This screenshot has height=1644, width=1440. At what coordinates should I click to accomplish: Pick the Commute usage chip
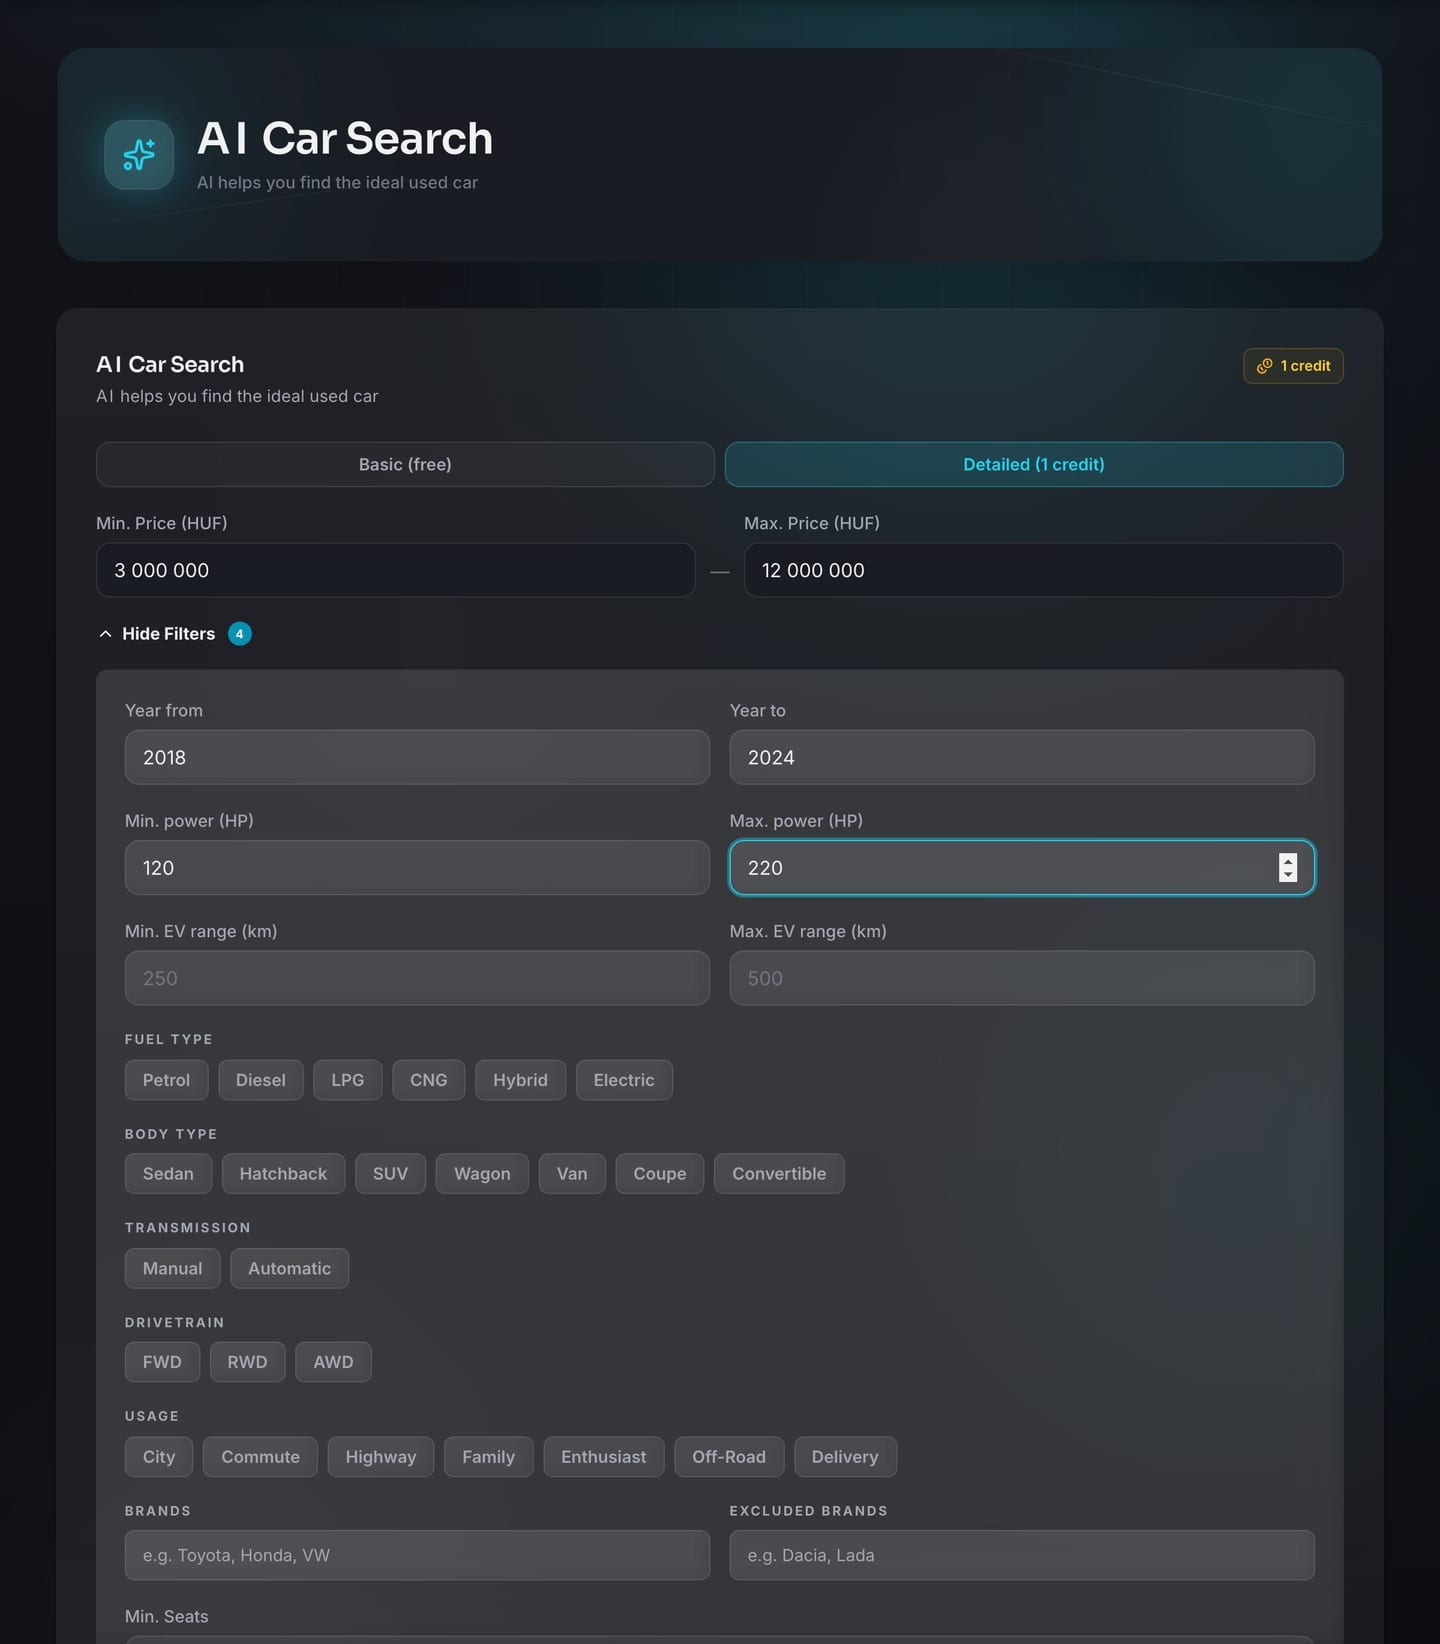coord(260,1457)
